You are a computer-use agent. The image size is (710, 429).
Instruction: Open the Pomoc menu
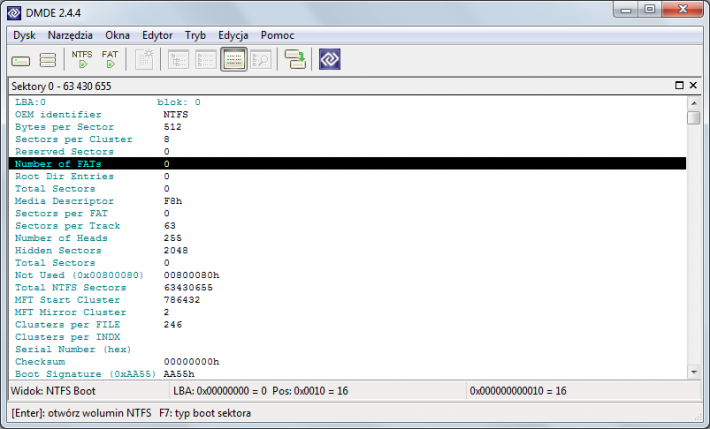[277, 35]
